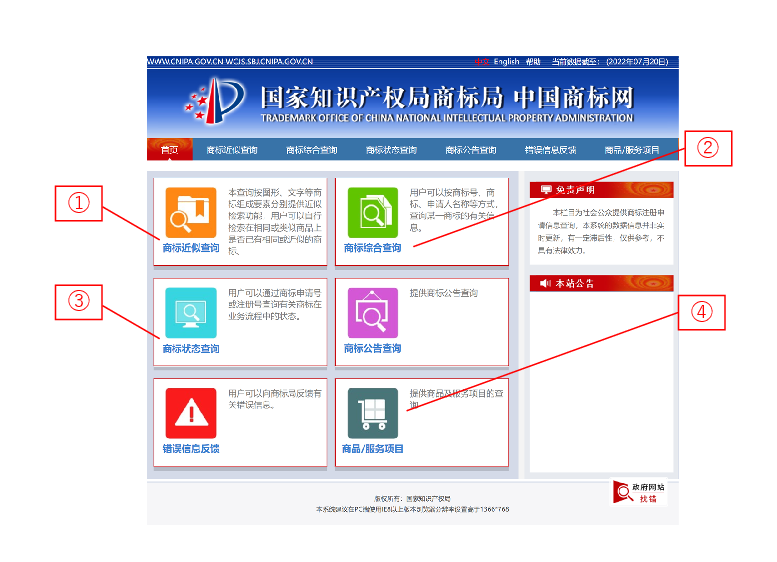Open the red 错误信息反馈 warning icon
Image resolution: width=777 pixels, height=562 pixels.
point(191,413)
